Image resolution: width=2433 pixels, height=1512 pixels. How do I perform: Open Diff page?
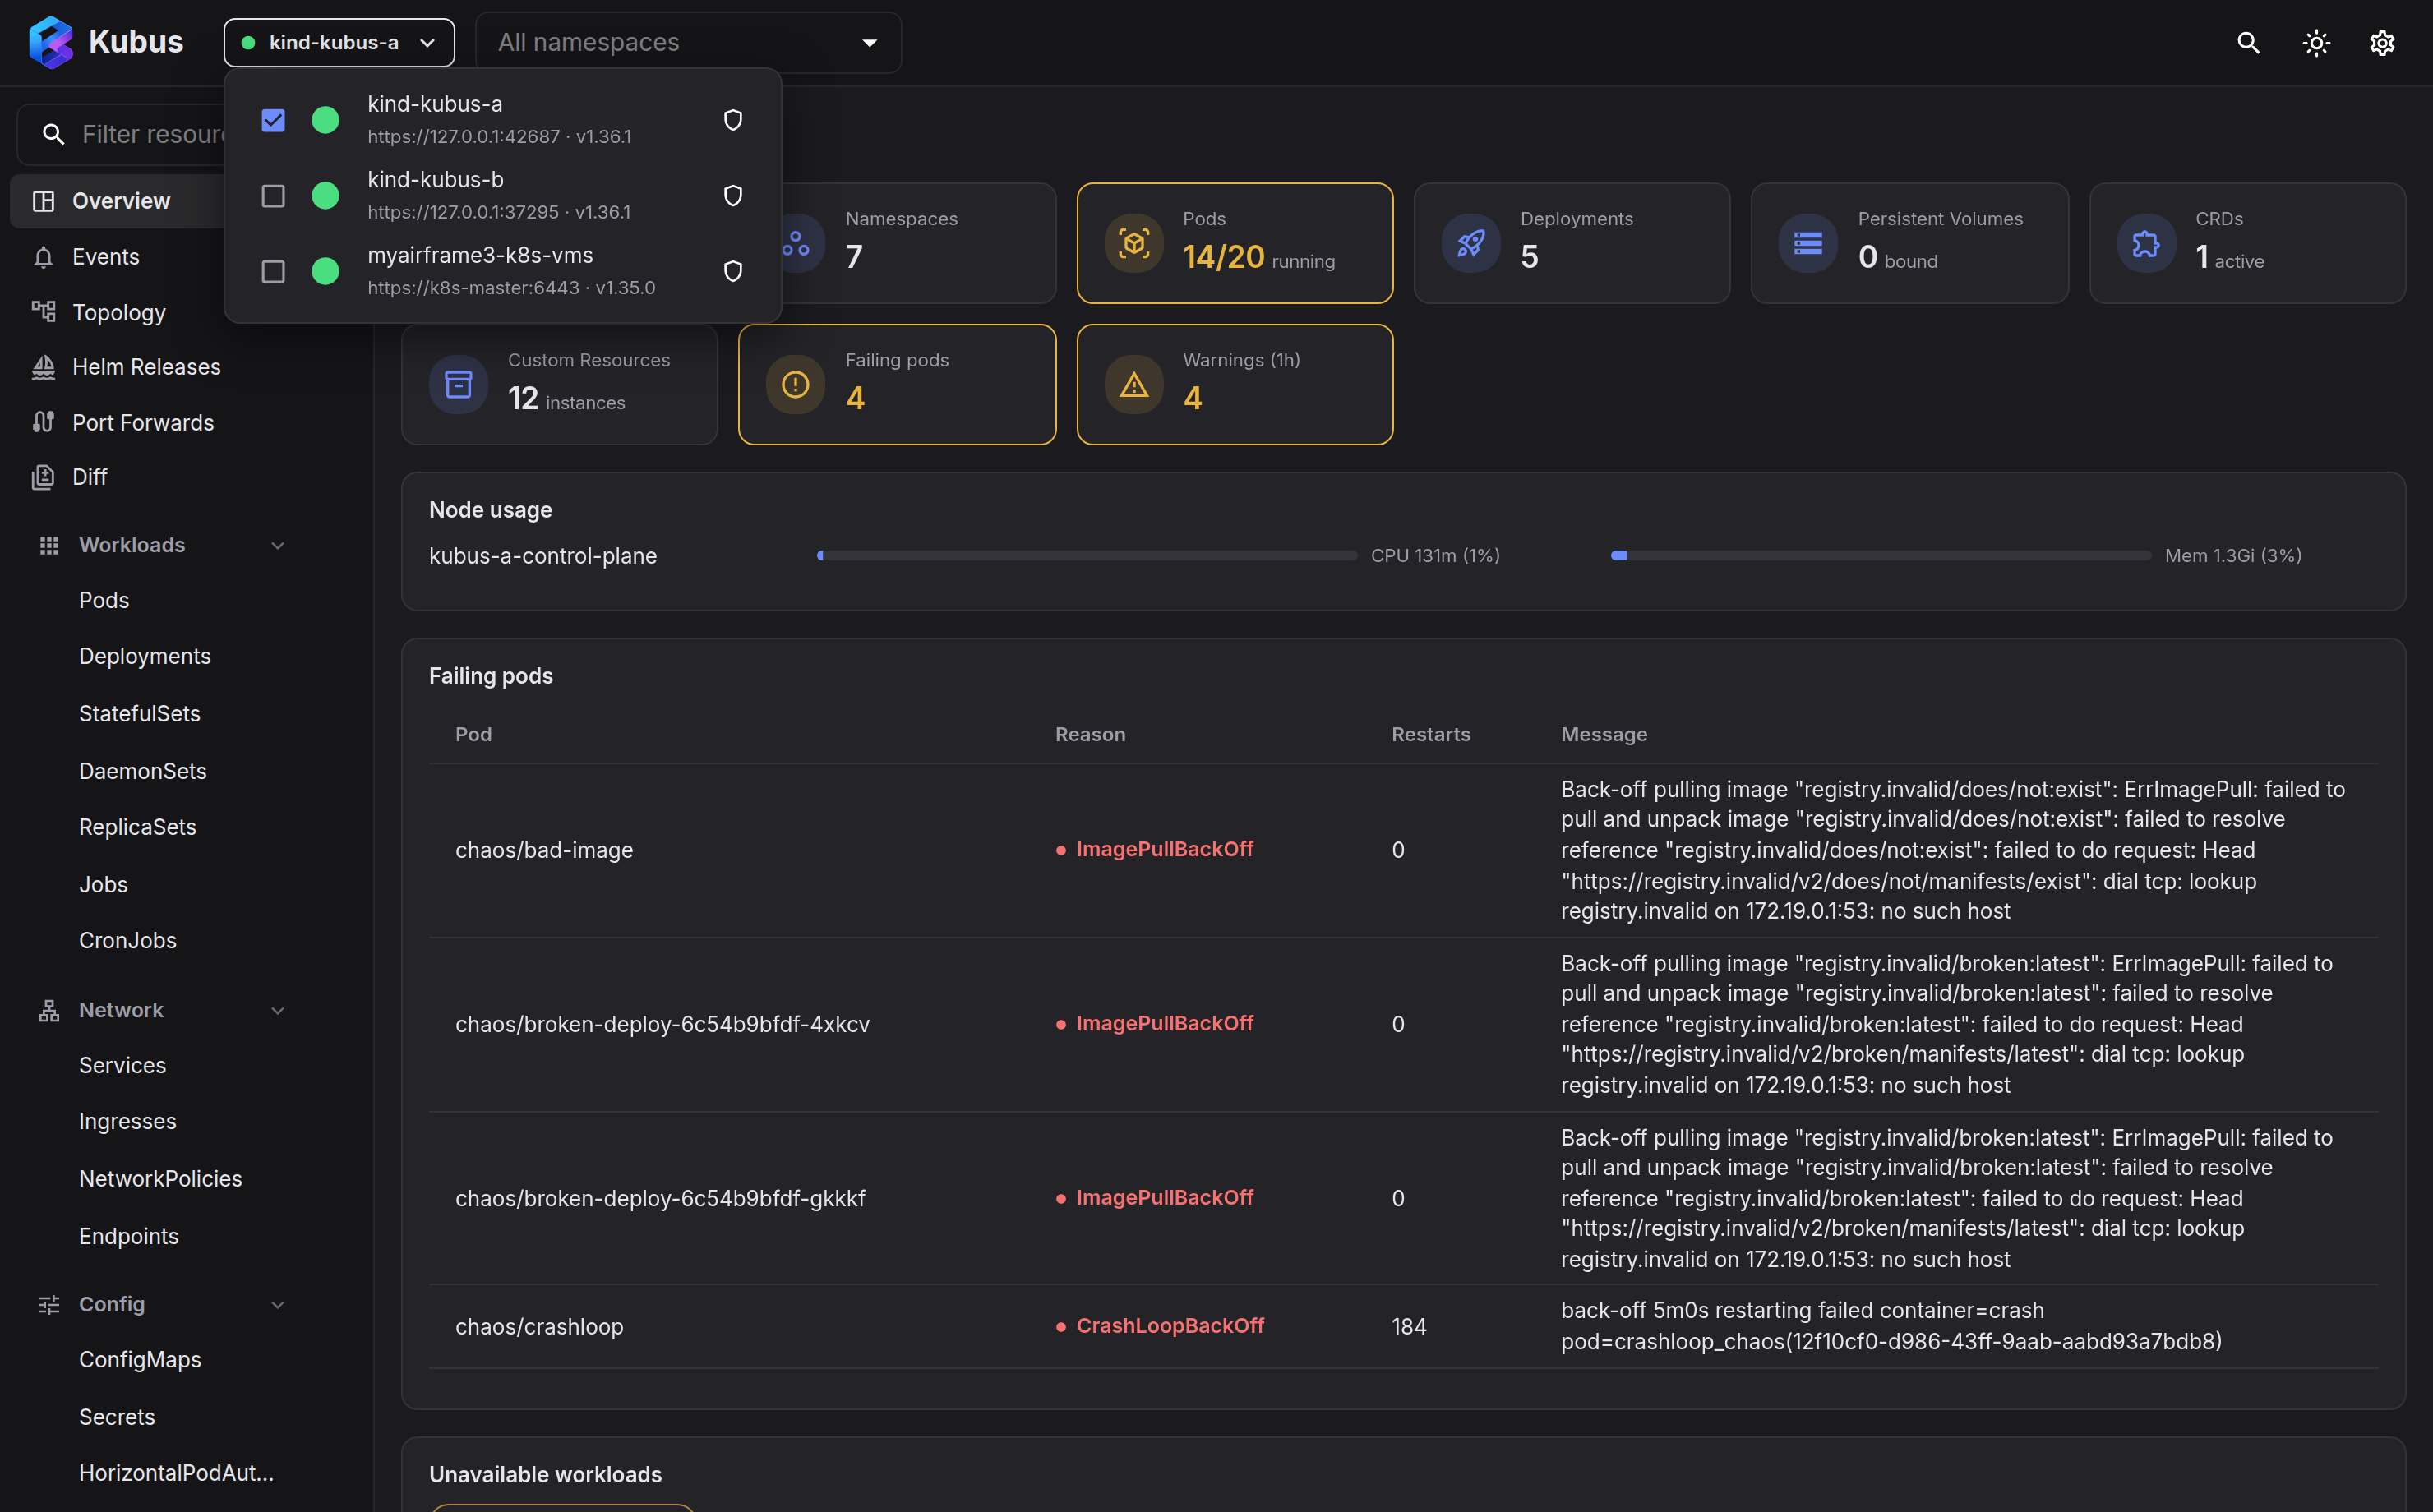click(89, 477)
